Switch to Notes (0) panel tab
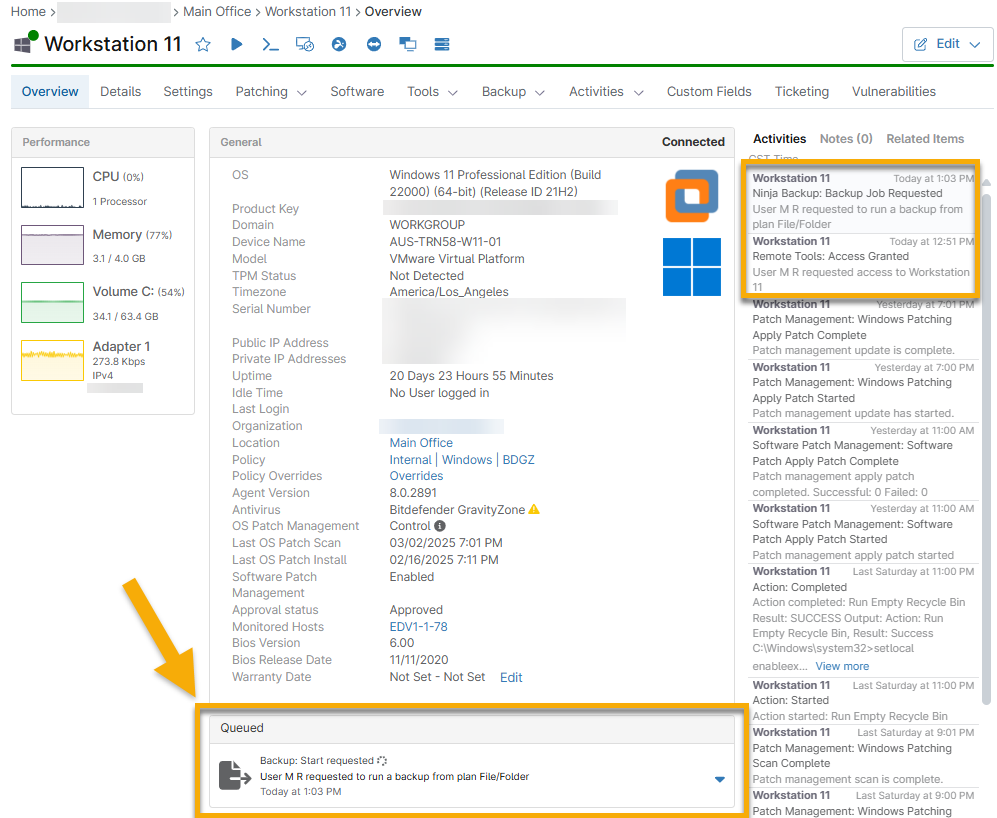The image size is (997, 818). 846,139
